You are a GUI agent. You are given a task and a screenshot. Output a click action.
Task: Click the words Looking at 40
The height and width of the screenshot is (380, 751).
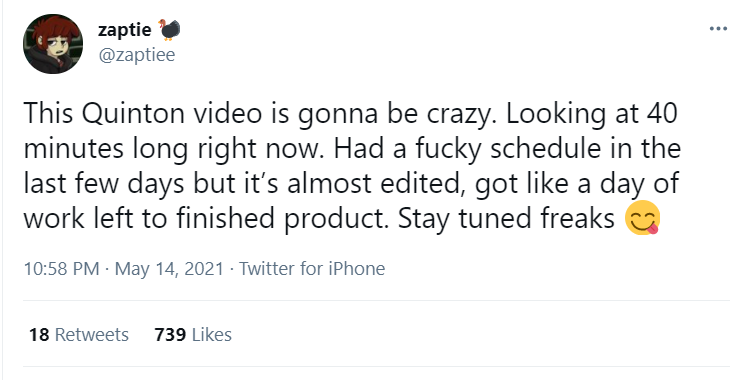[592, 115]
